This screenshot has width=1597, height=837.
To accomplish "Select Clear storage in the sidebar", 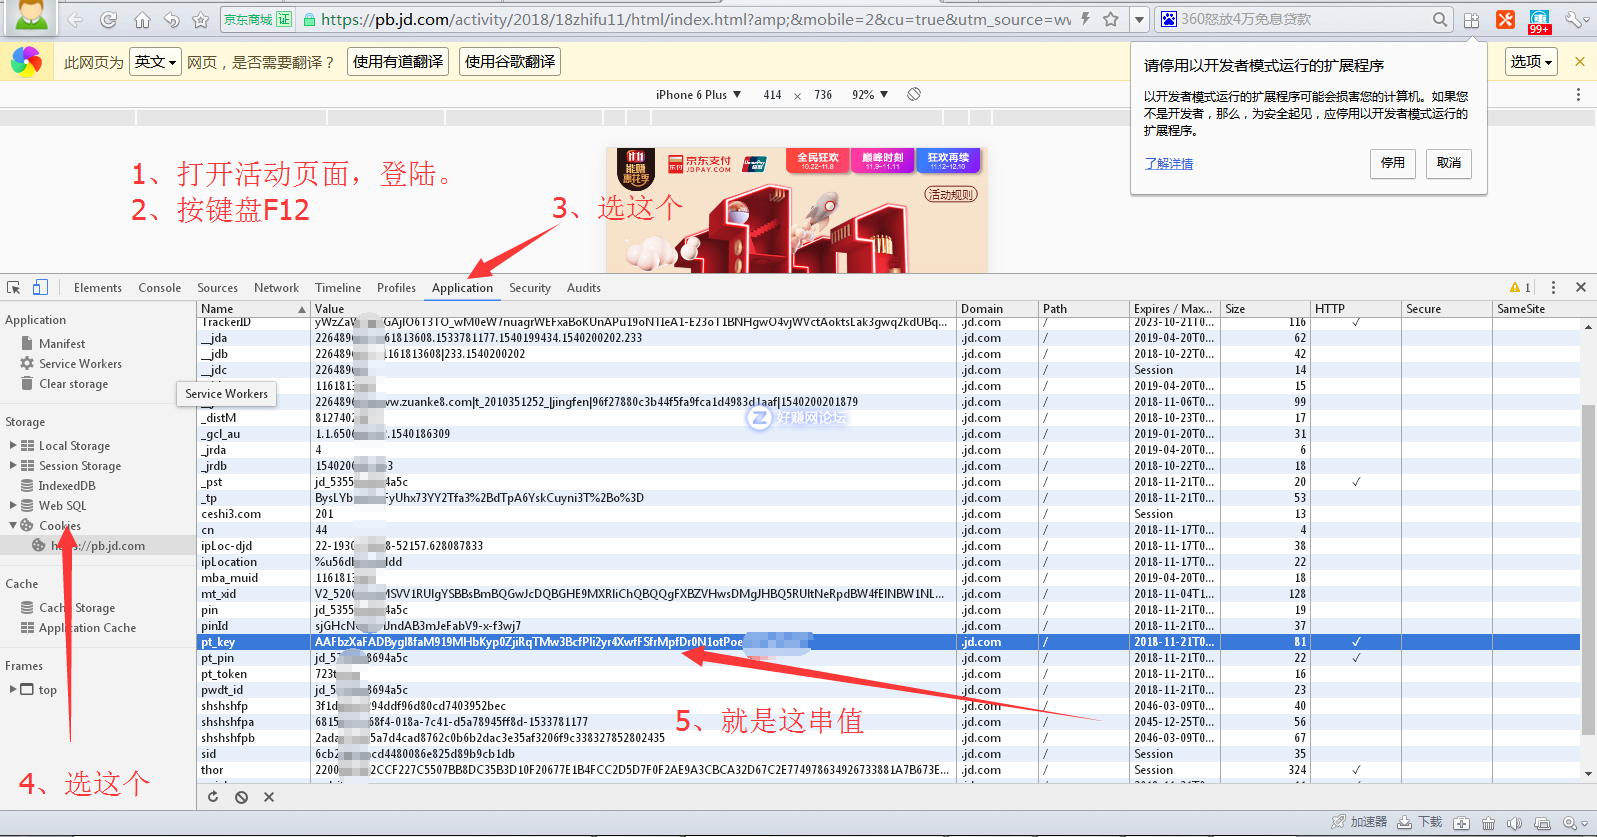I will [73, 384].
